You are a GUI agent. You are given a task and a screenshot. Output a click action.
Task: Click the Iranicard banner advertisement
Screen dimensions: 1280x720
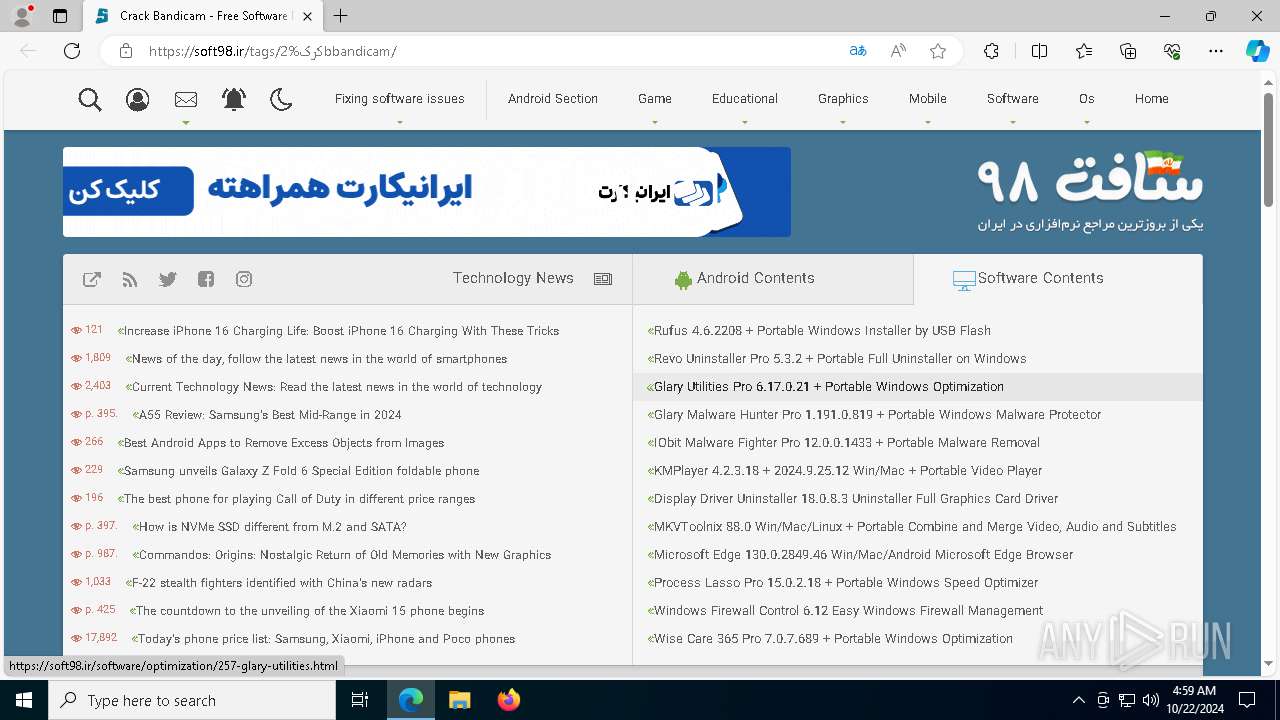pyautogui.click(x=427, y=192)
